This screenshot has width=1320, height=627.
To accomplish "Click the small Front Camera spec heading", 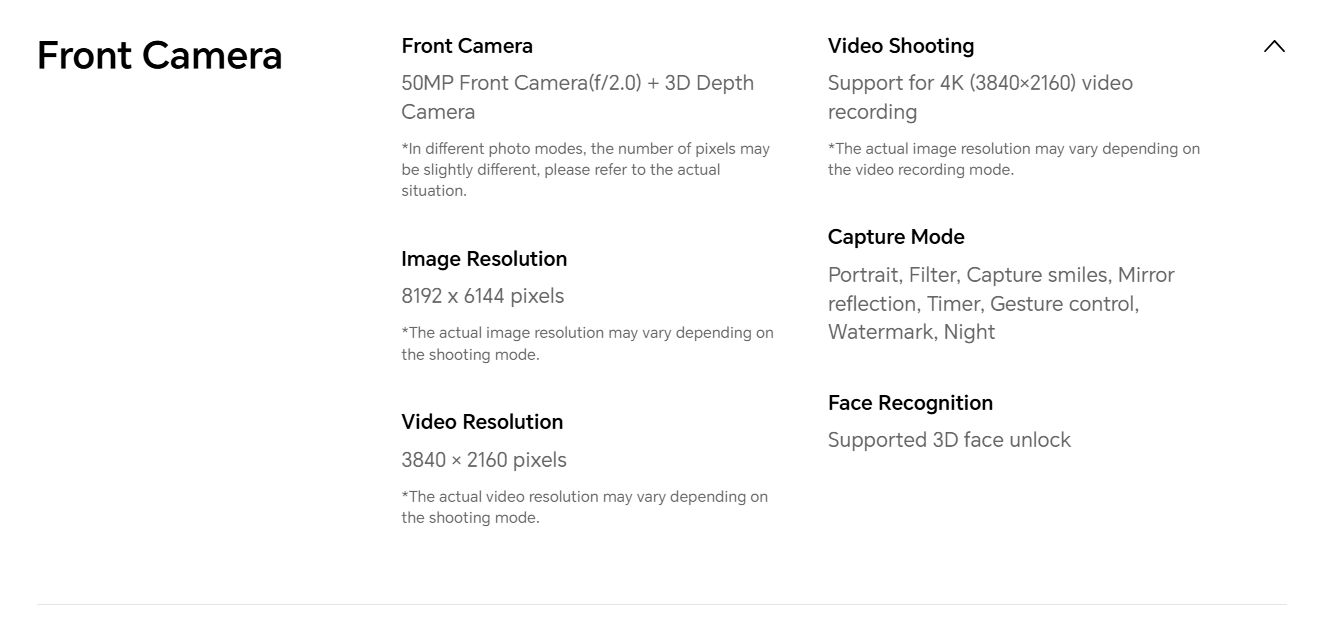I will coord(467,46).
